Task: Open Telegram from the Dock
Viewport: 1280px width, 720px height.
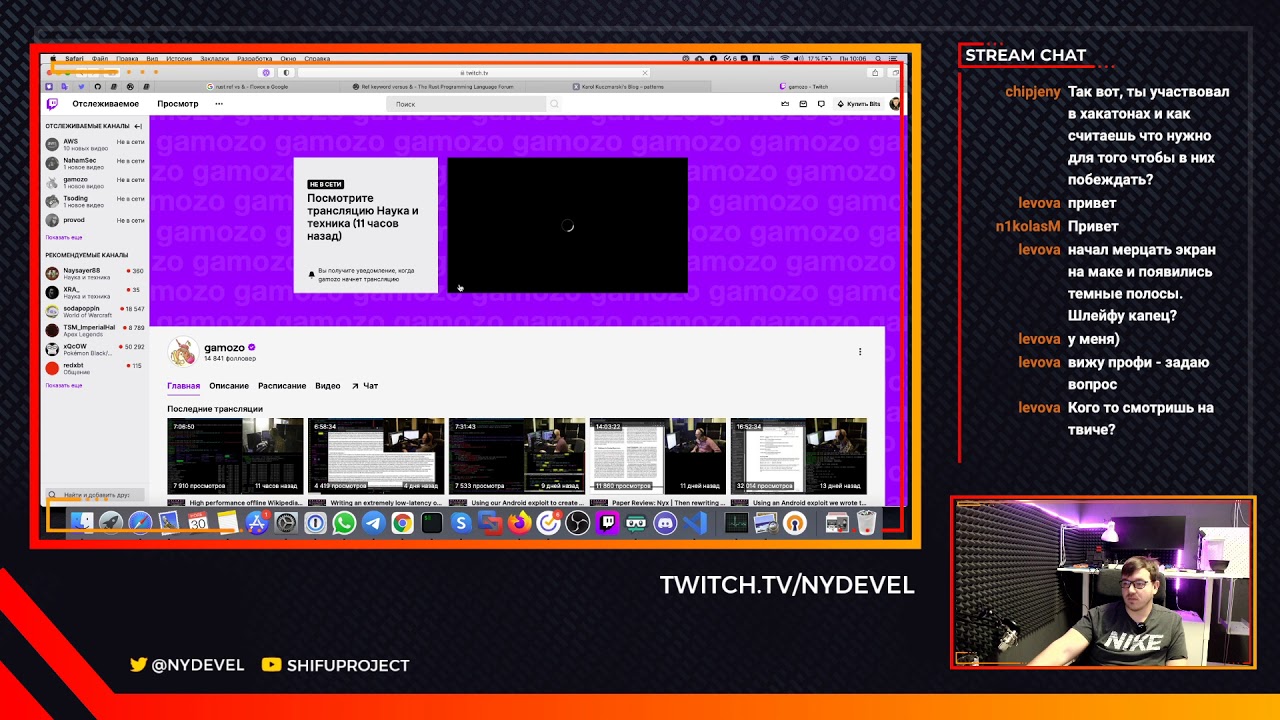Action: [373, 522]
